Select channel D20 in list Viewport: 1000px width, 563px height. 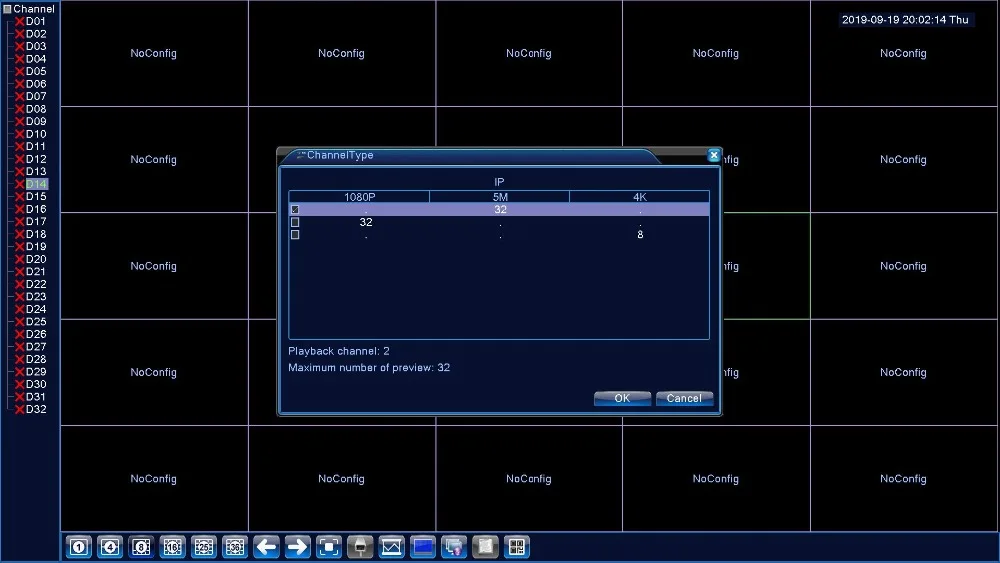pos(36,259)
